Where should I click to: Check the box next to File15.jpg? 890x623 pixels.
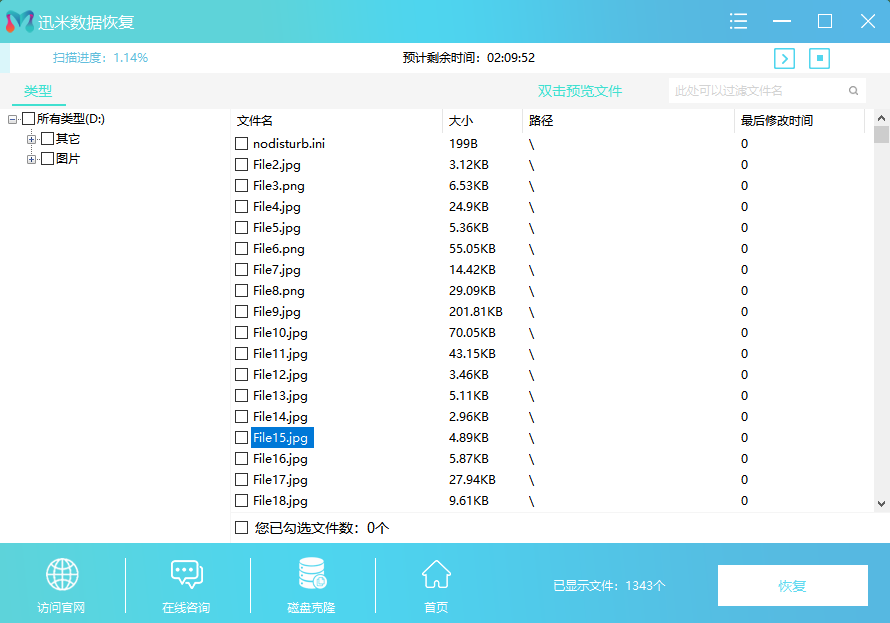[x=241, y=438]
